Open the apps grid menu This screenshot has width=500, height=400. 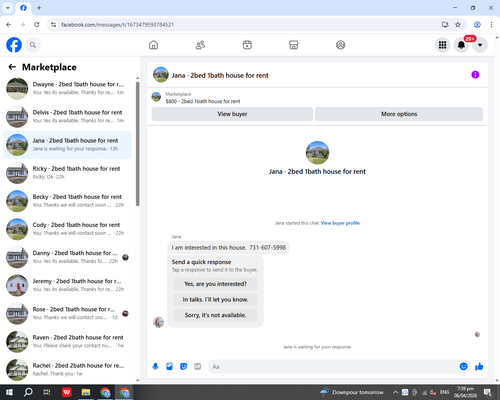pos(442,45)
